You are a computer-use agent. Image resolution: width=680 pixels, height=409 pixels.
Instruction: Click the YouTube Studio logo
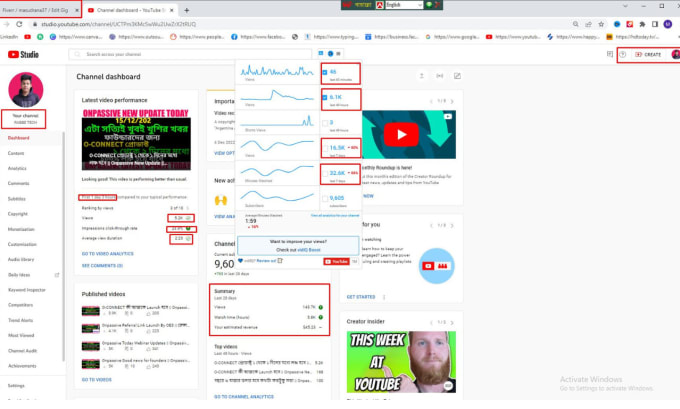click(x=23, y=54)
